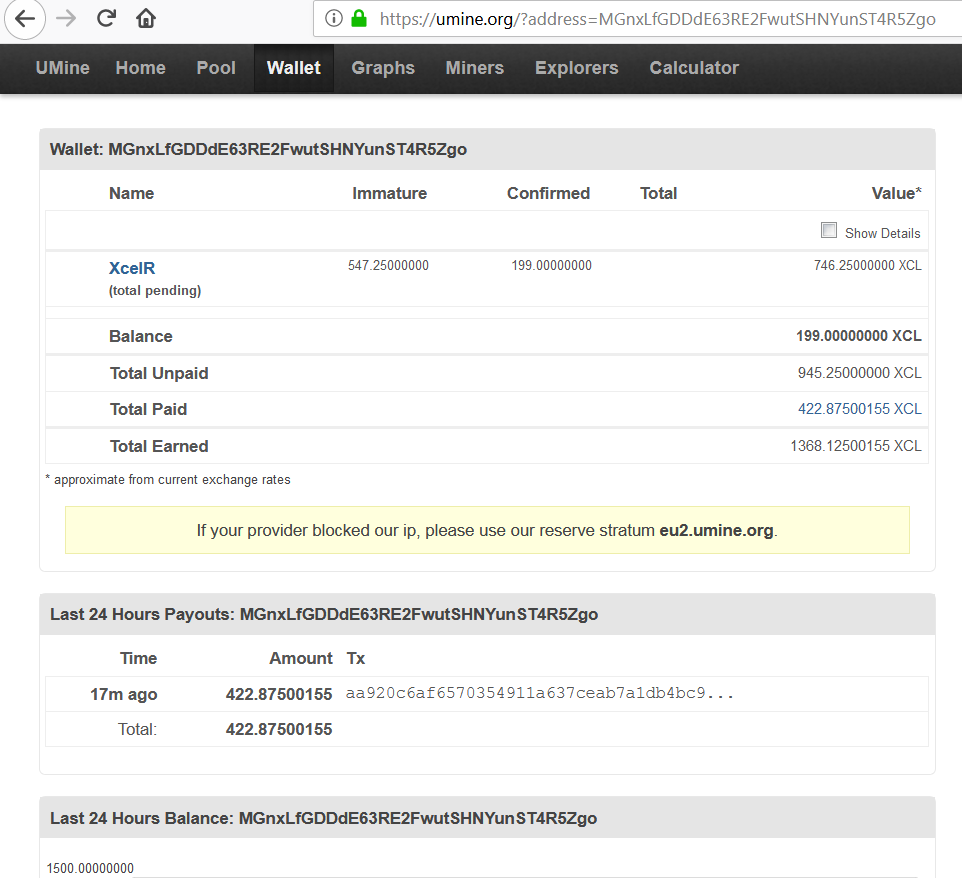Click the Confirmed column header

click(548, 193)
